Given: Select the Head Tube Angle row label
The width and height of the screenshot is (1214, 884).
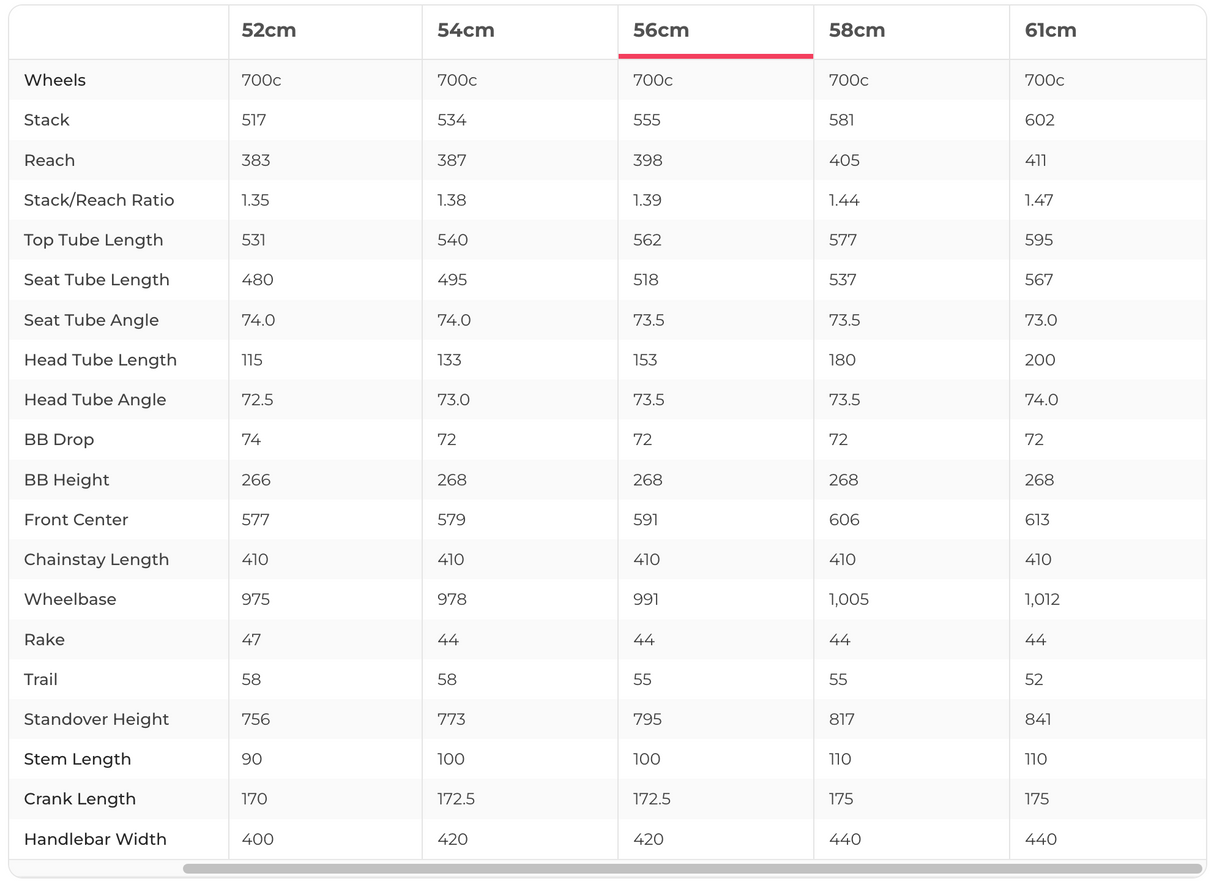Looking at the screenshot, I should (x=95, y=400).
